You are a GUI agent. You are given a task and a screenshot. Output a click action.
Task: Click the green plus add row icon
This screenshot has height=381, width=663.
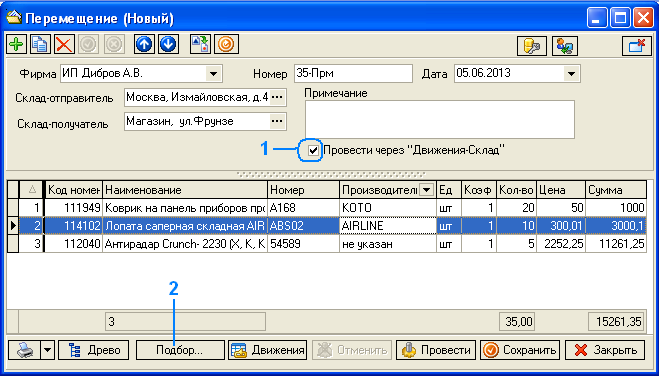pyautogui.click(x=16, y=44)
